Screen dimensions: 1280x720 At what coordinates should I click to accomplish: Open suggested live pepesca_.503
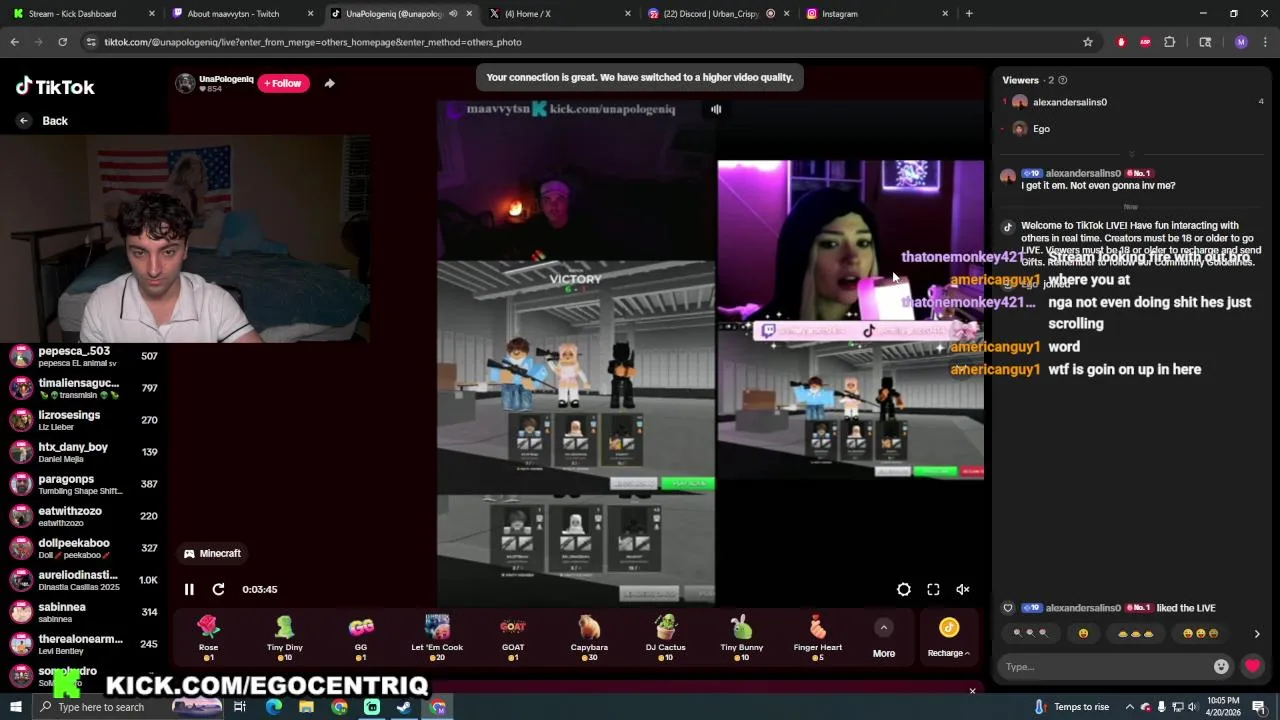84,356
